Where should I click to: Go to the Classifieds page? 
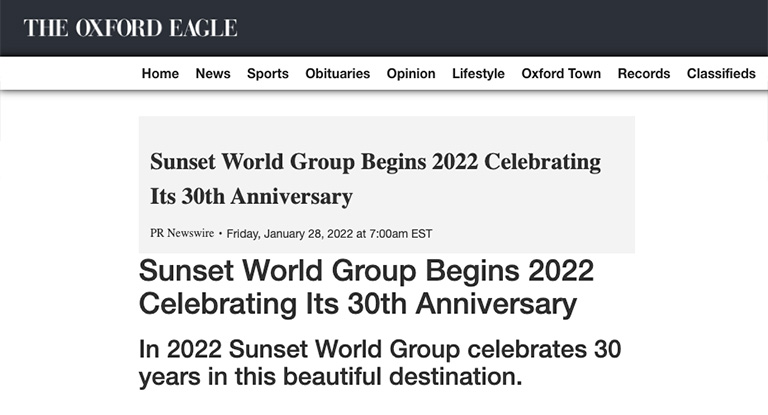pos(721,73)
